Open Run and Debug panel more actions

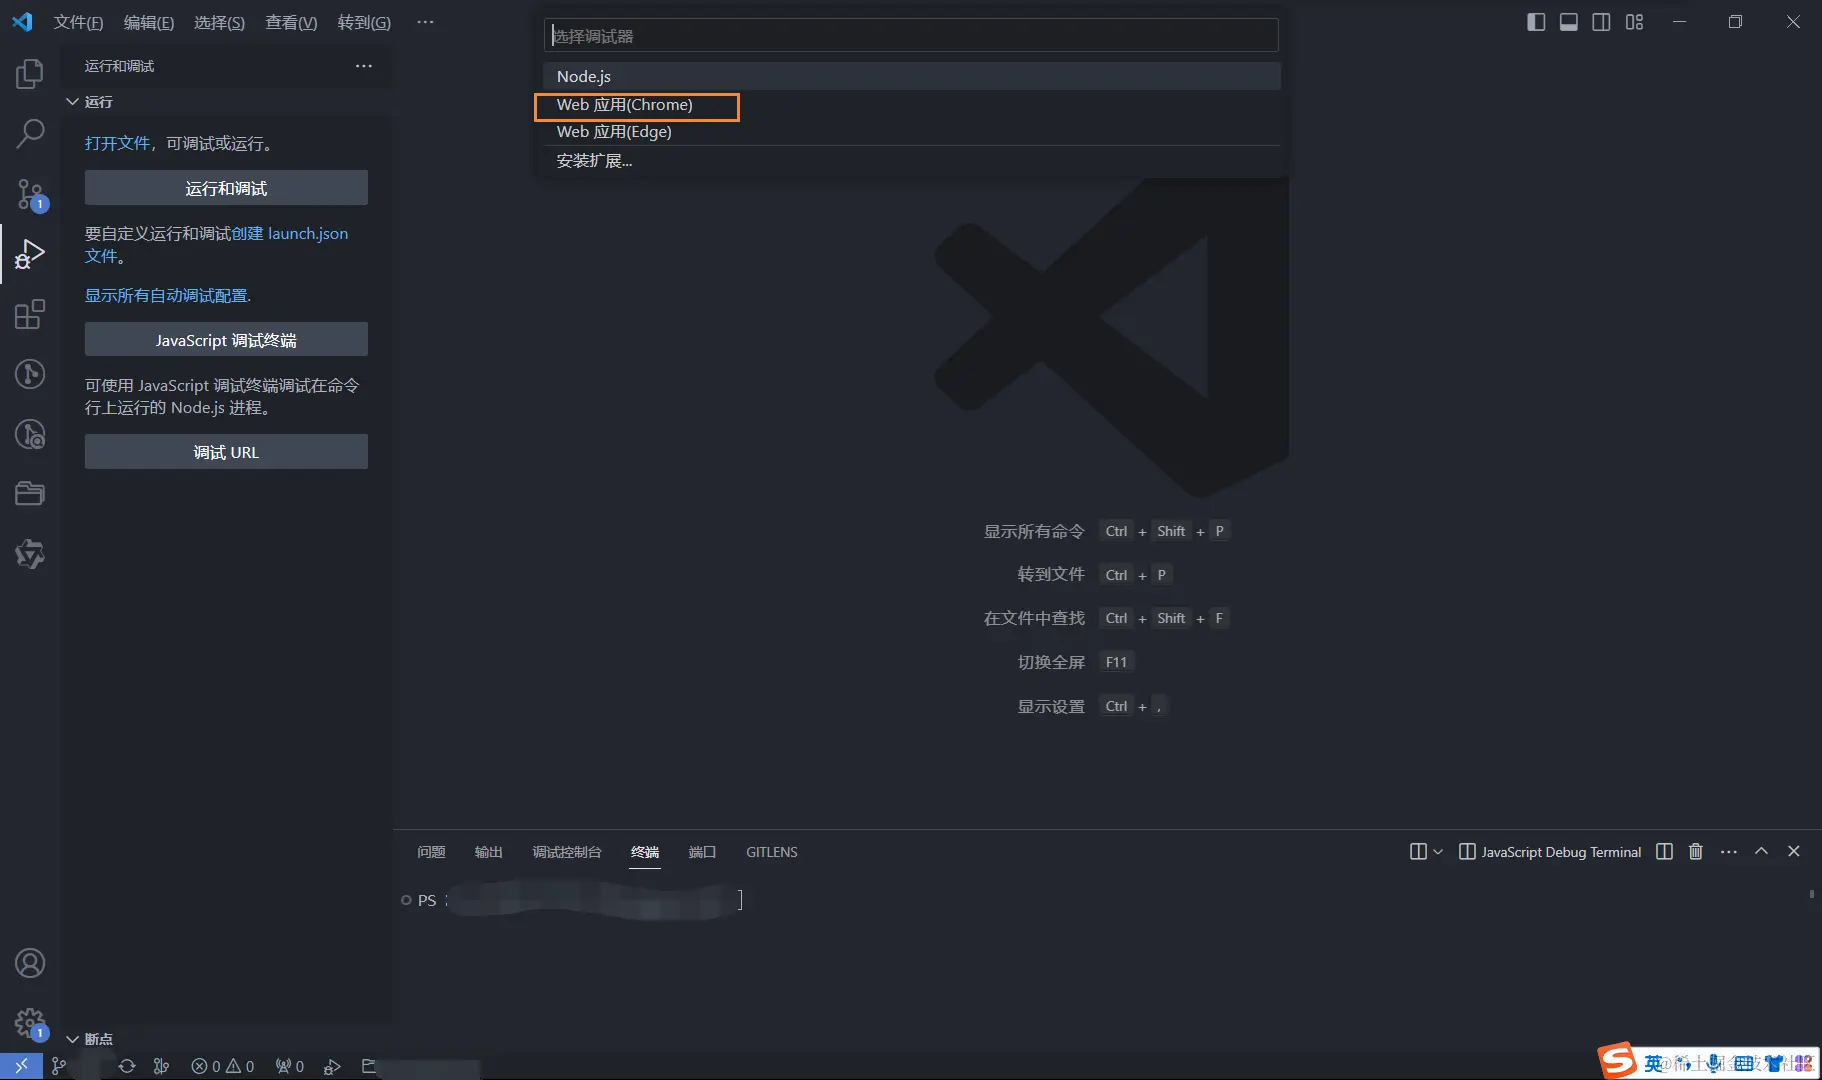point(363,66)
